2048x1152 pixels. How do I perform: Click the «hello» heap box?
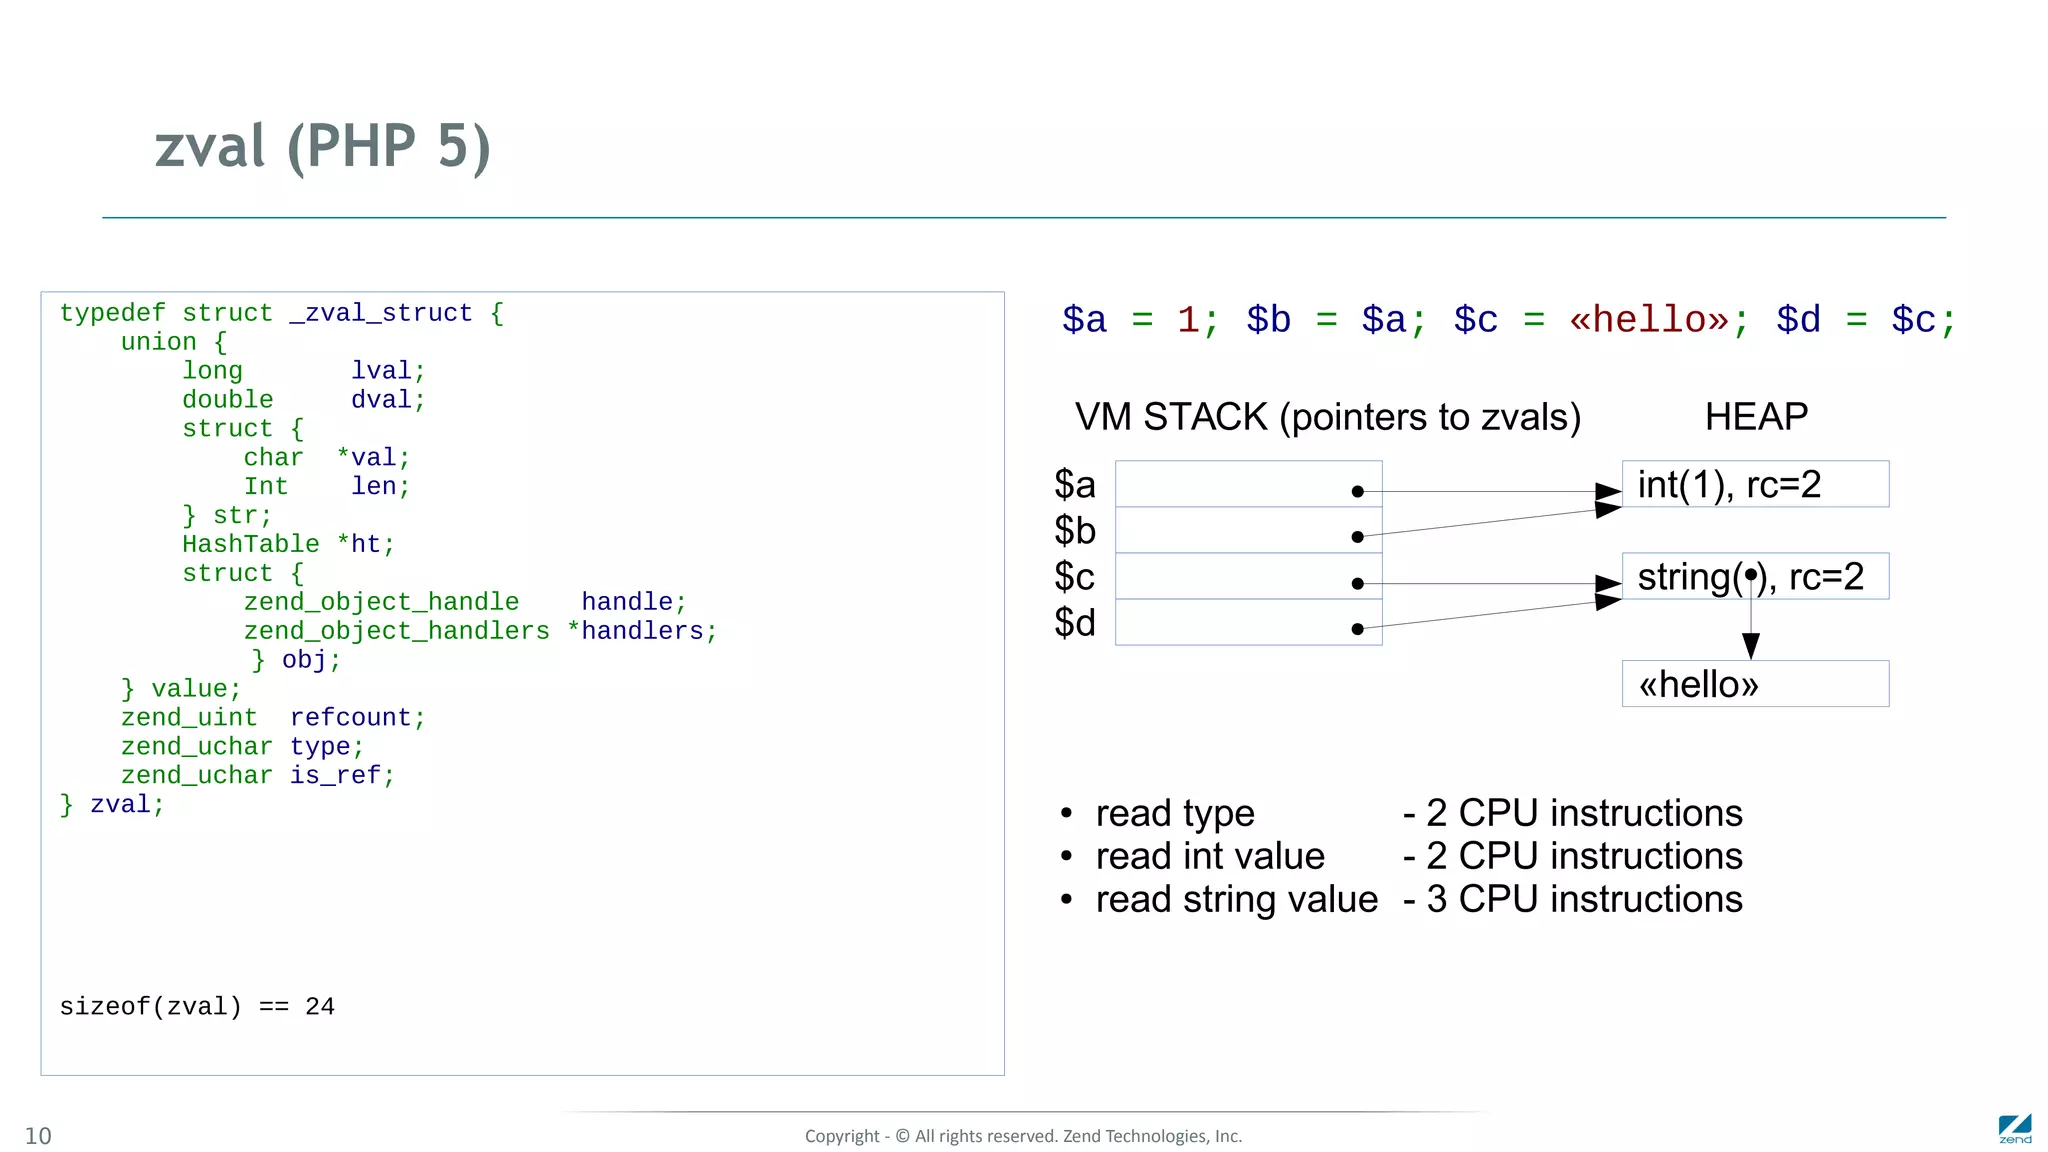point(1756,684)
